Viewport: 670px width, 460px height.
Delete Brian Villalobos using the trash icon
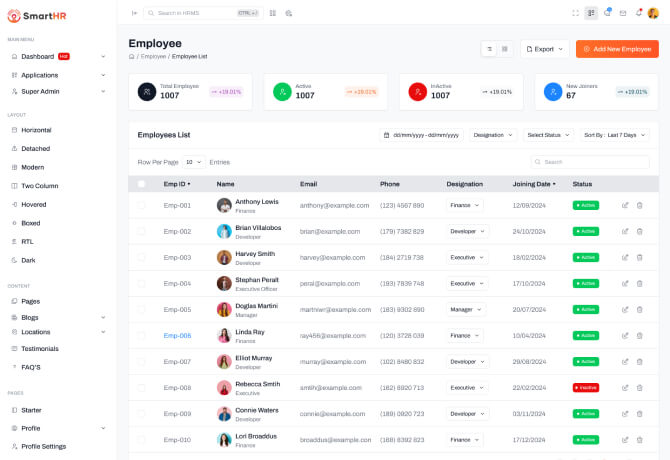[640, 231]
